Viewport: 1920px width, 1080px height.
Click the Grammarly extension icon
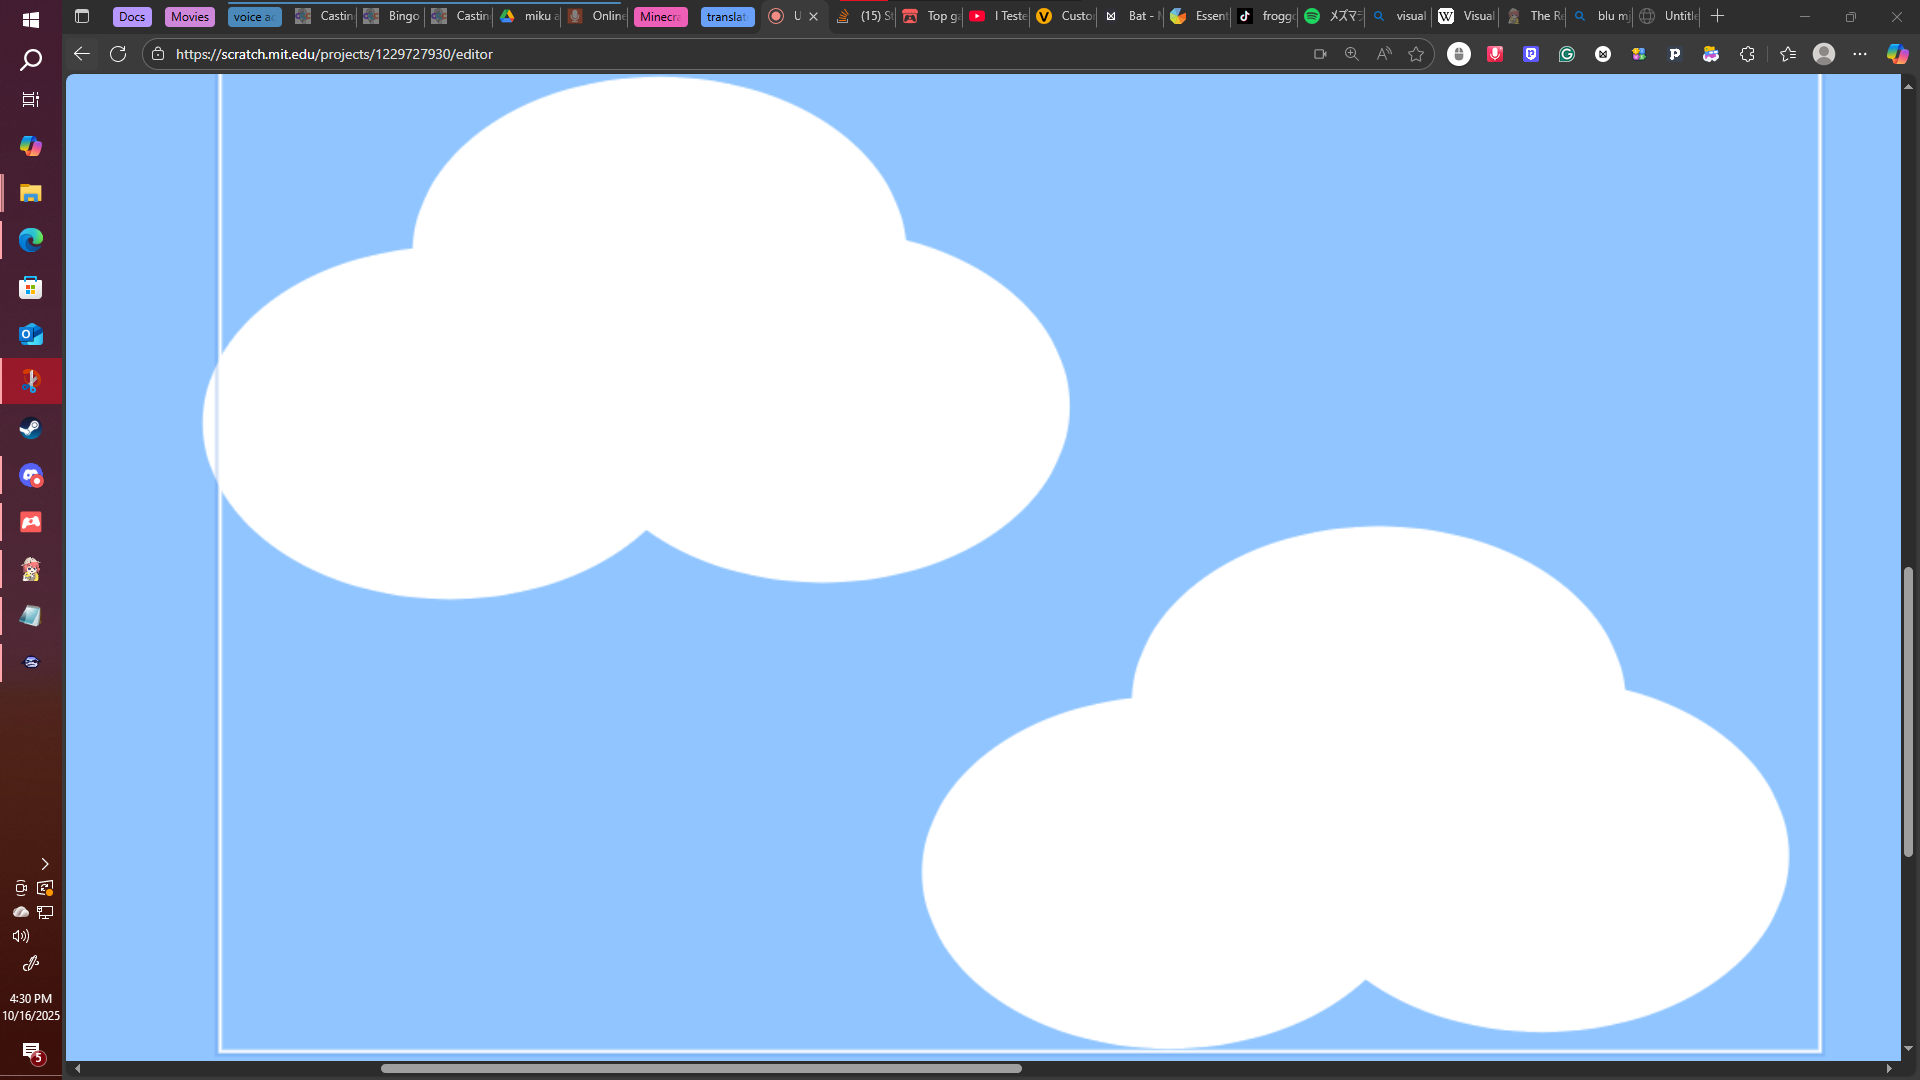pyautogui.click(x=1567, y=54)
